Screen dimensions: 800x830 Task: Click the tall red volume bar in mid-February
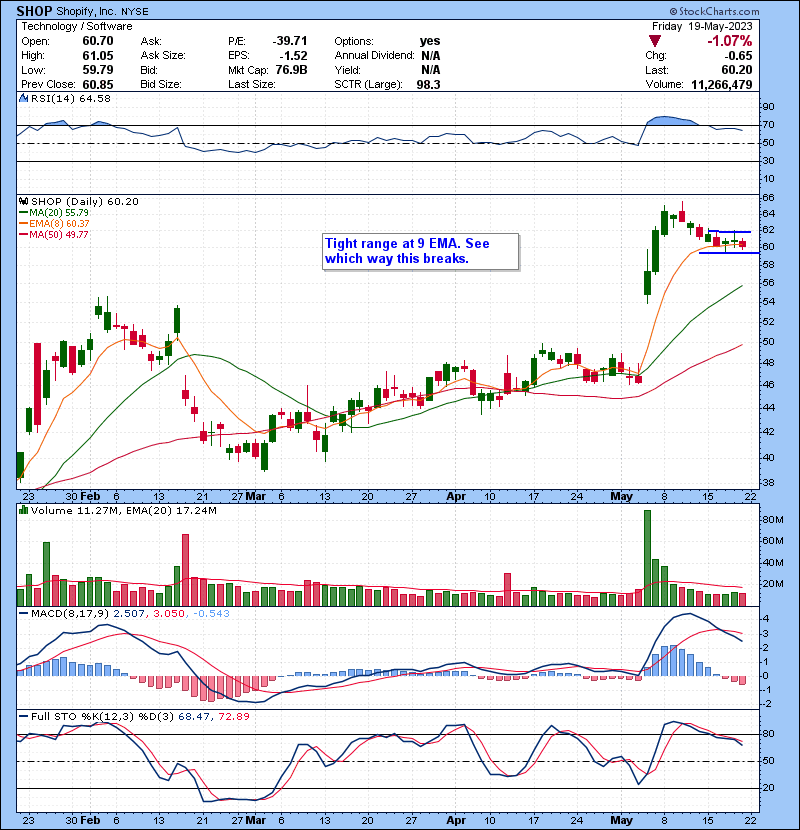[x=185, y=570]
